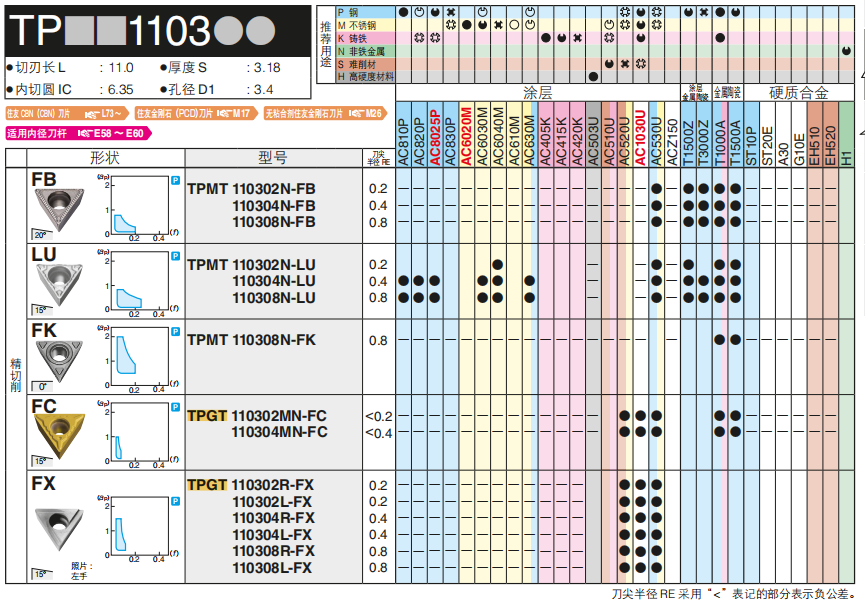
Task: Click the 涂层 group header
Action: [538, 92]
